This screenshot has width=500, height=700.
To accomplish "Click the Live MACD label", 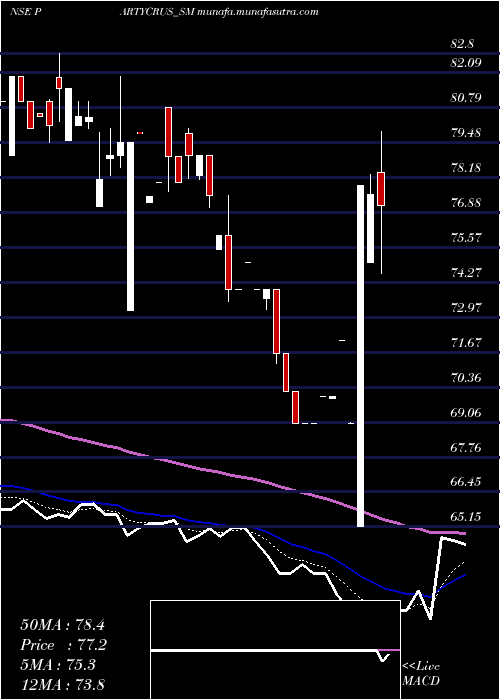I will tap(421, 674).
